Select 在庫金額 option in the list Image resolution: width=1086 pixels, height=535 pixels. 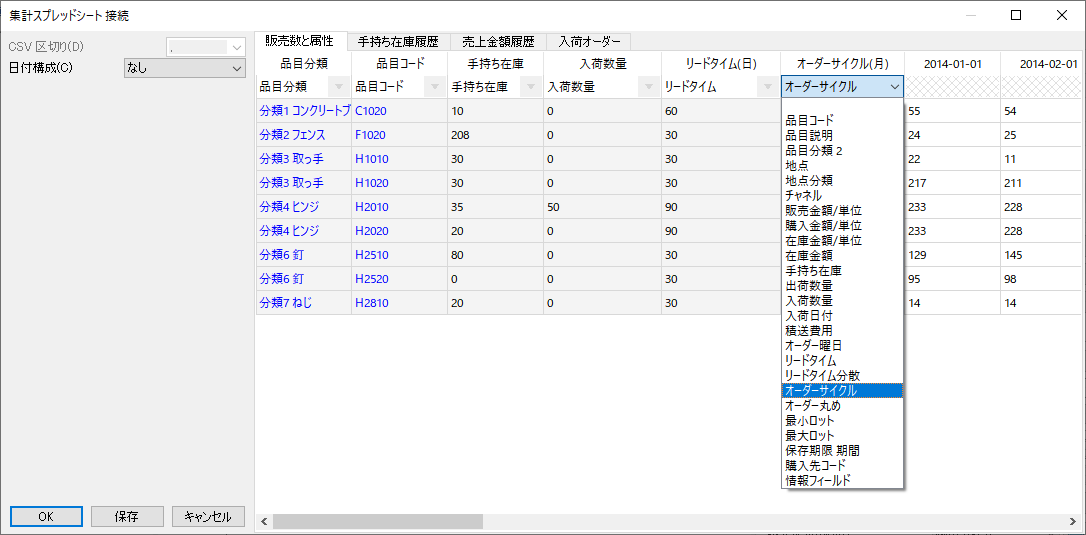click(810, 256)
